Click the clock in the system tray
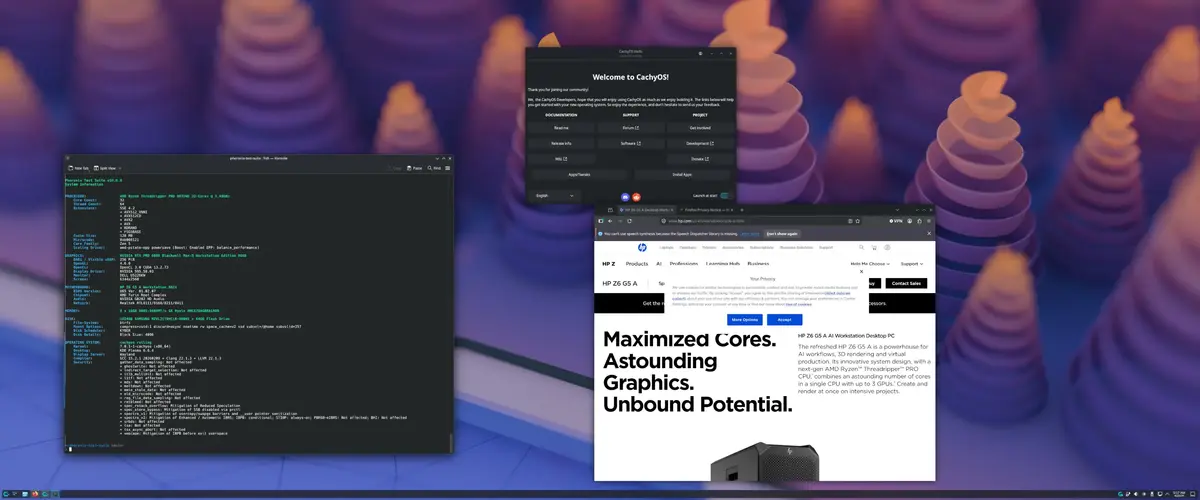This screenshot has height=500, width=1200. pyautogui.click(x=1180, y=494)
